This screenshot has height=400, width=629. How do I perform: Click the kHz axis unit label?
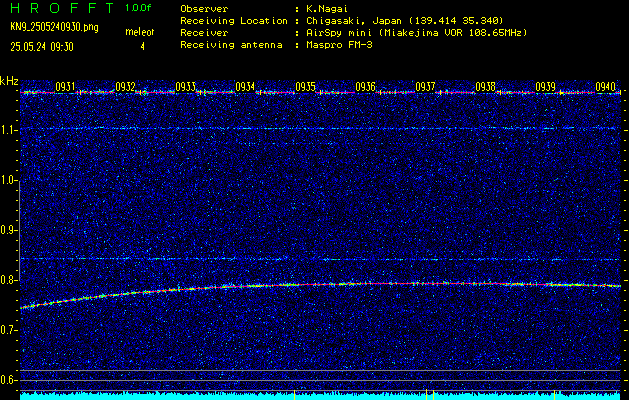pyautogui.click(x=9, y=81)
